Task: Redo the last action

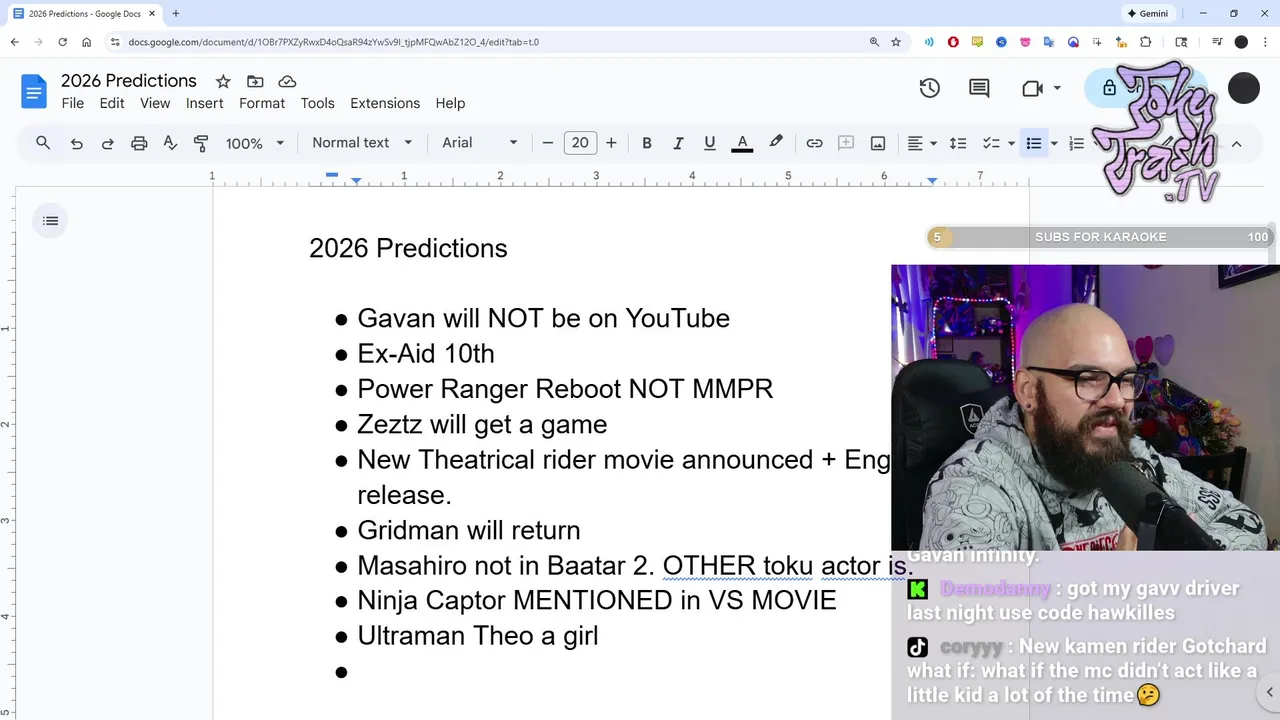Action: coord(107,143)
